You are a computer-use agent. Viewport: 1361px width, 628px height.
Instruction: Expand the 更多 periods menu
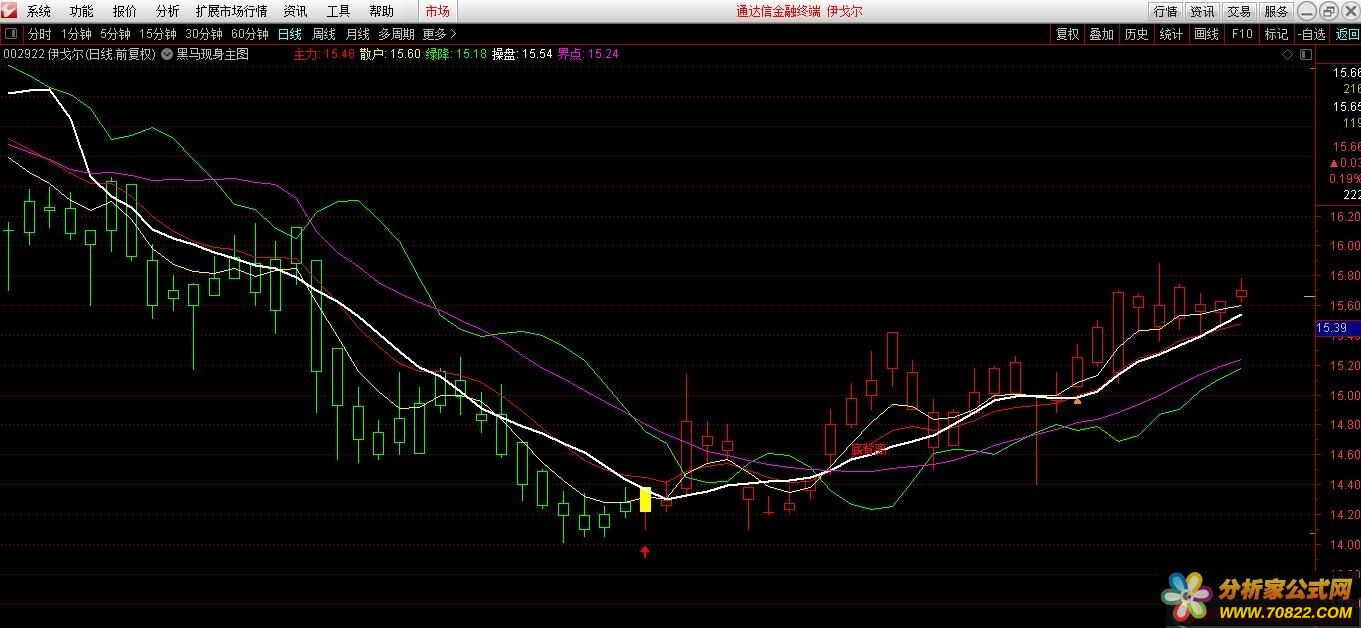pos(433,33)
